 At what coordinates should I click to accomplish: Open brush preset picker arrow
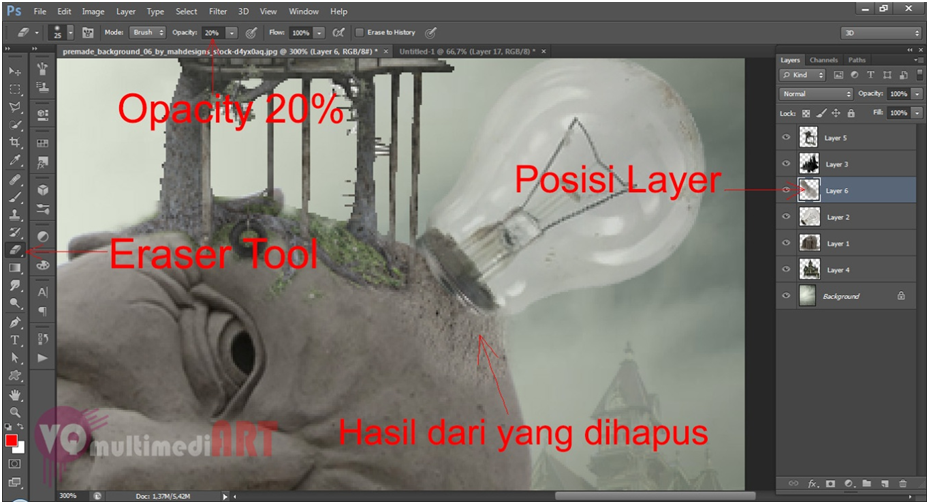tap(71, 33)
